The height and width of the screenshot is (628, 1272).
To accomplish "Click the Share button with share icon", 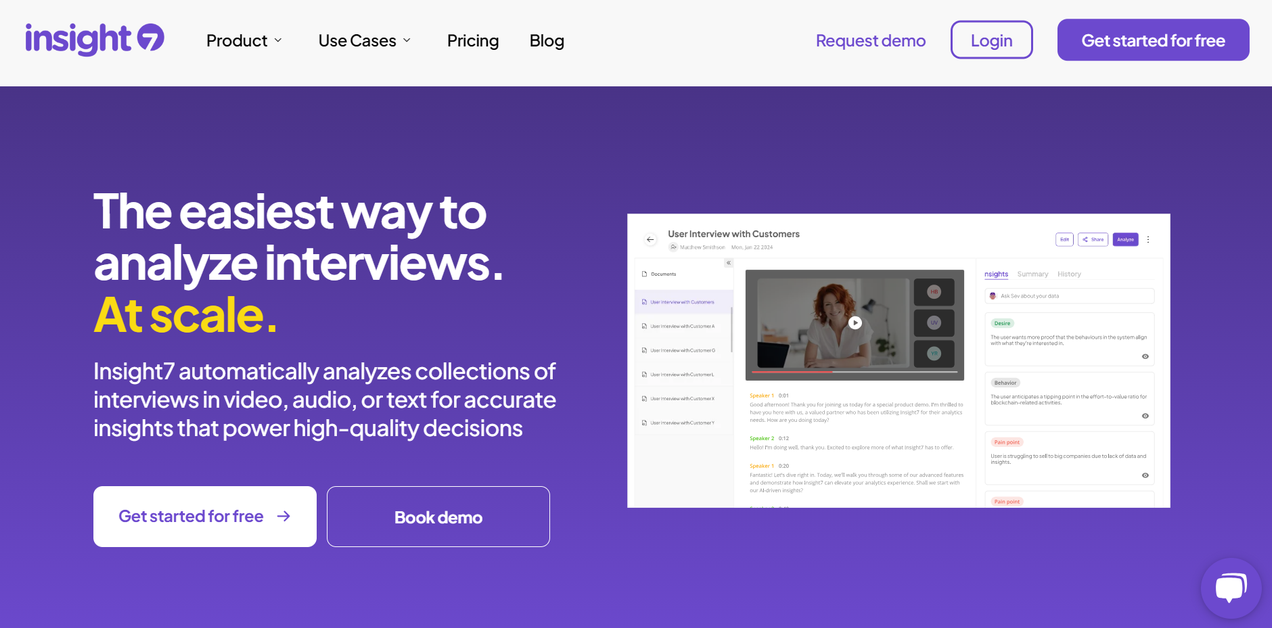I will pyautogui.click(x=1092, y=240).
